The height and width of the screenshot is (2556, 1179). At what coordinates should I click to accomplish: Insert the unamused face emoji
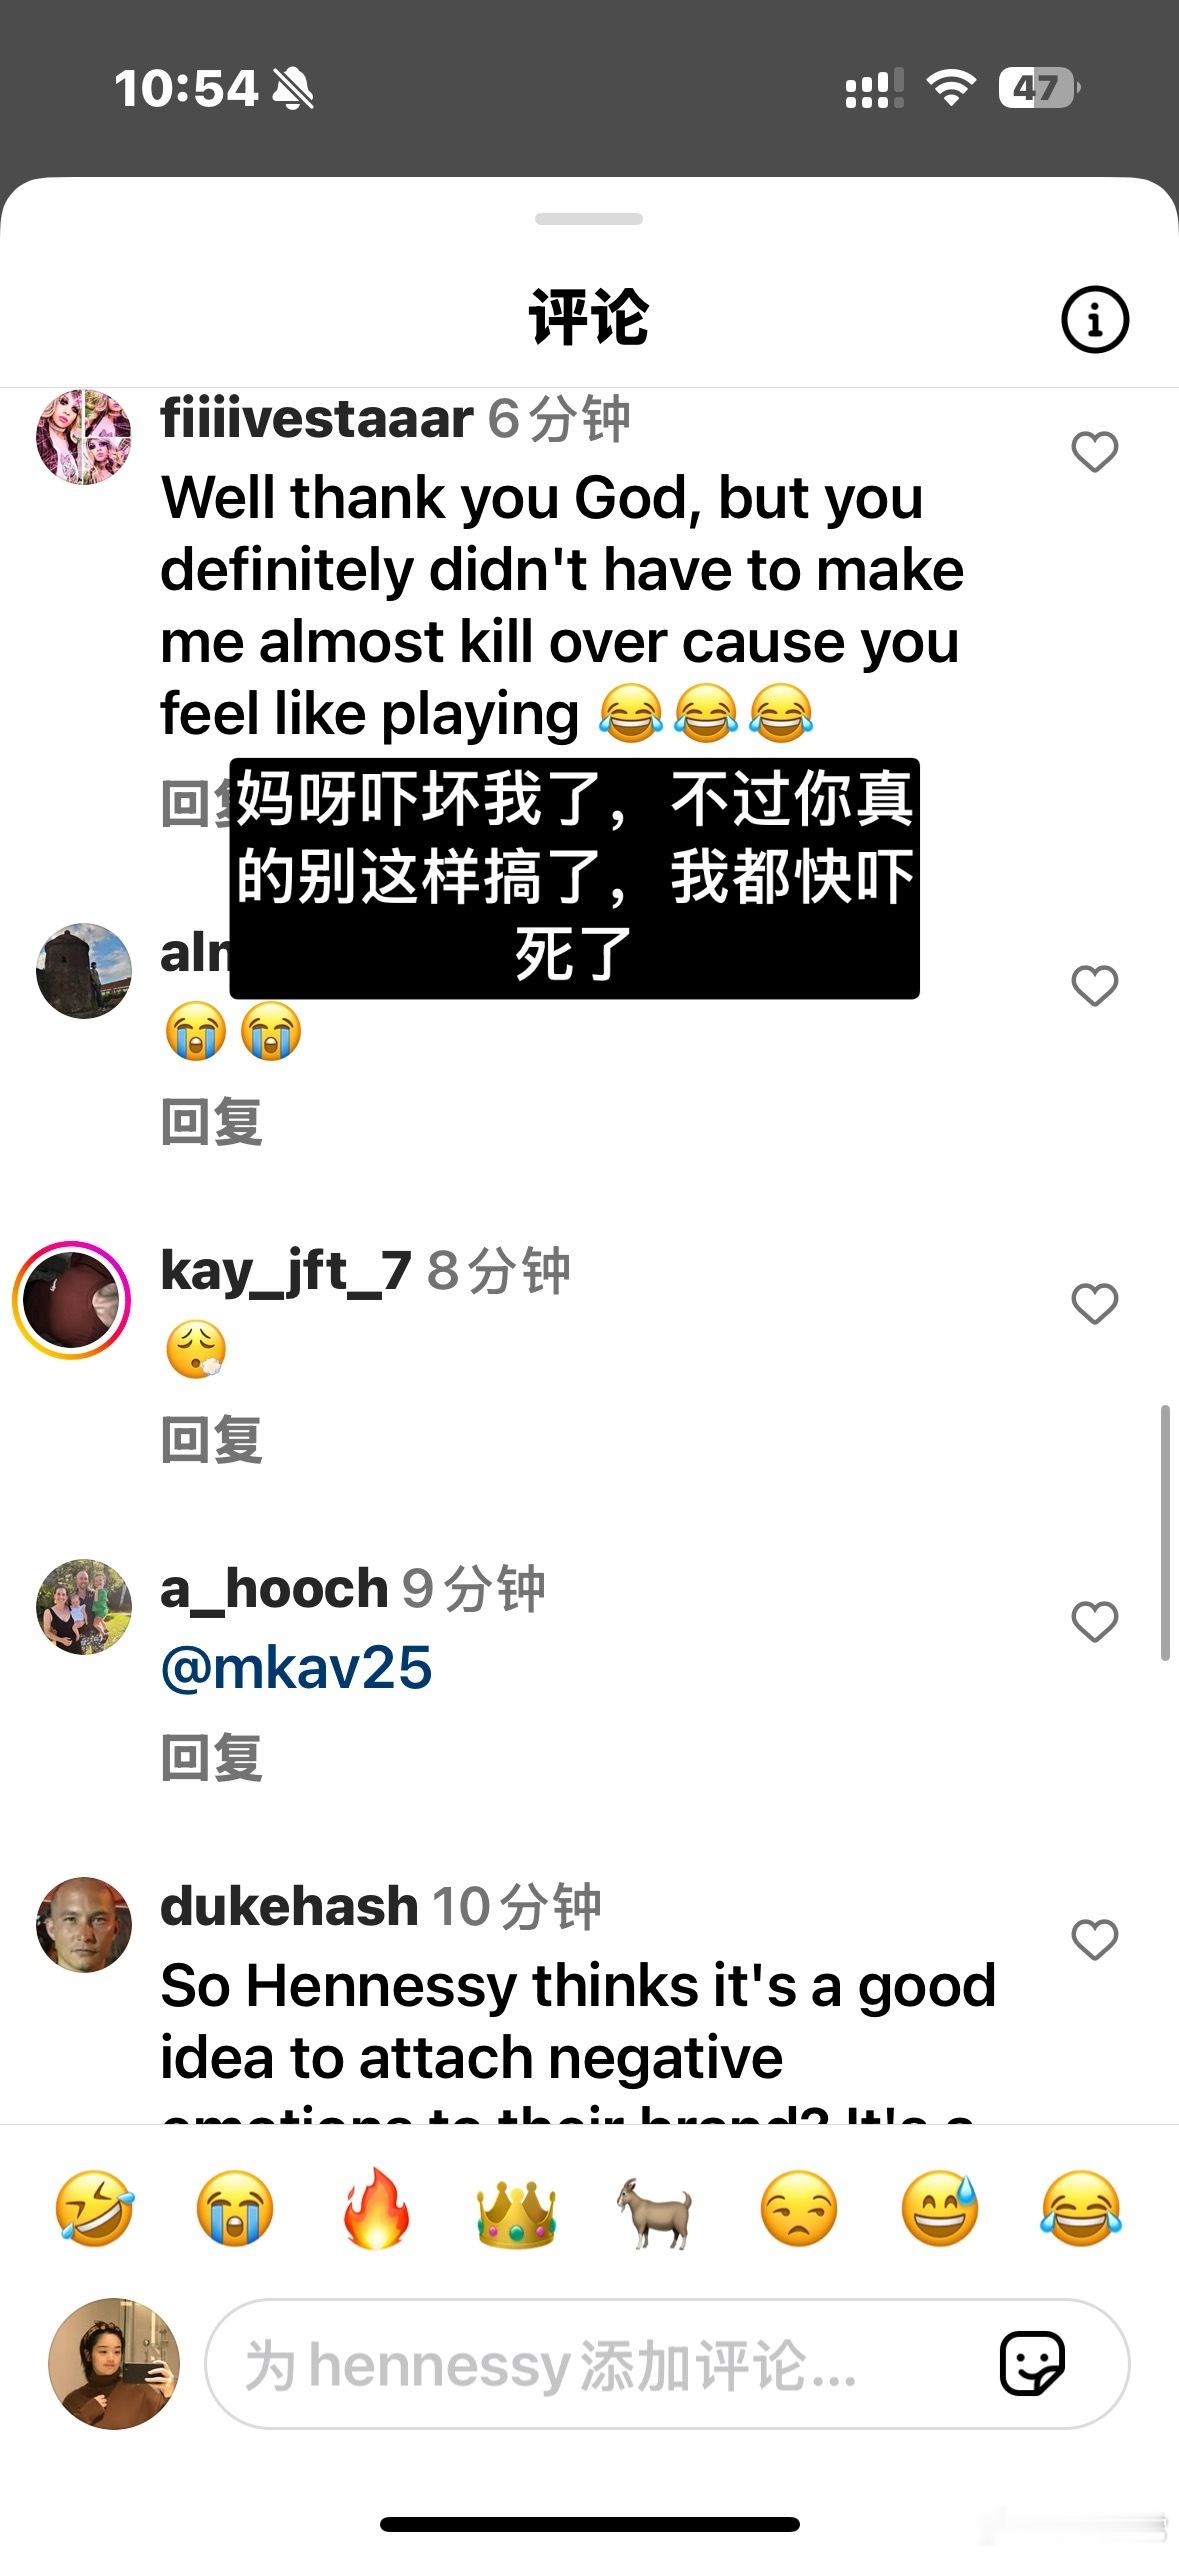798,2207
